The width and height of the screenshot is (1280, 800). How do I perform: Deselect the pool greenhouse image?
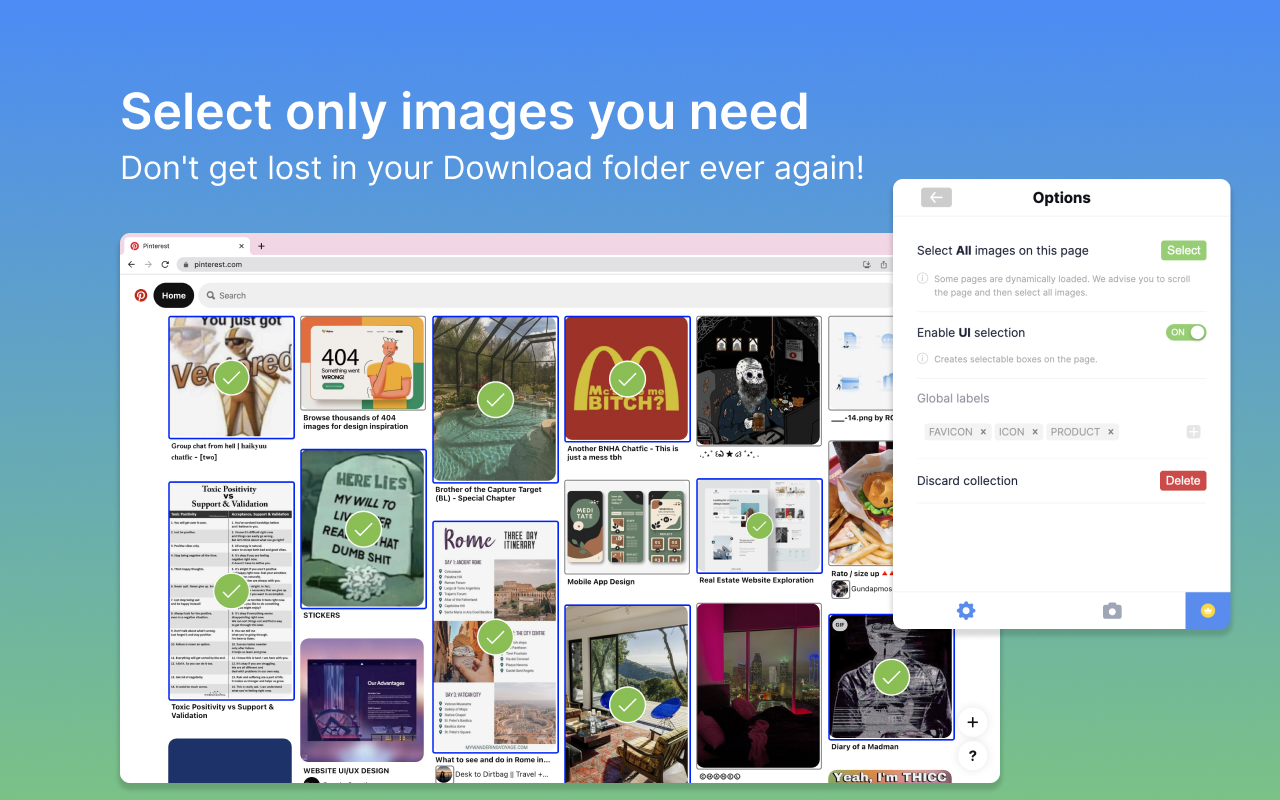click(x=495, y=399)
